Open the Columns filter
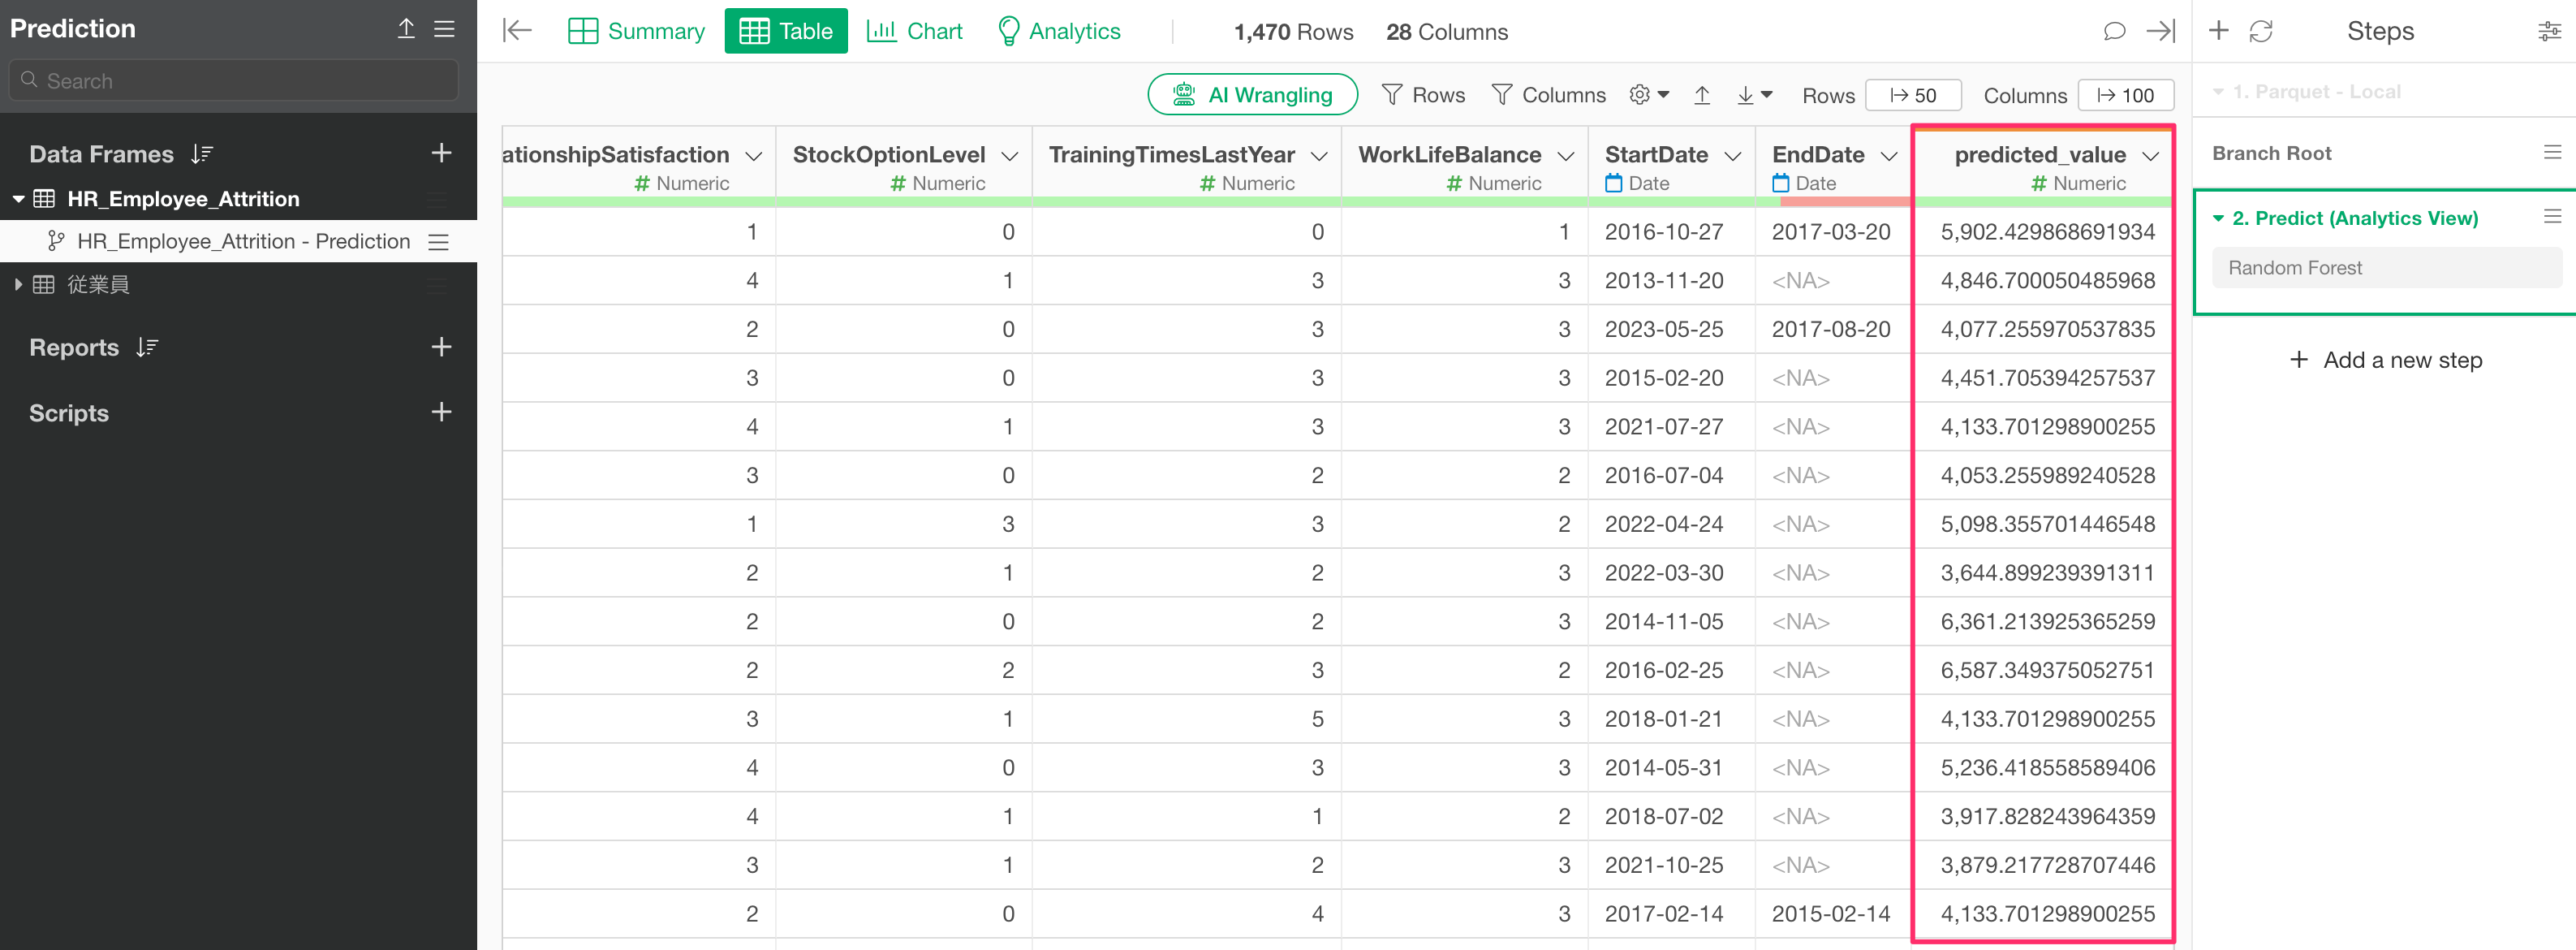Screen dimensions: 2576x950 click(x=1547, y=95)
